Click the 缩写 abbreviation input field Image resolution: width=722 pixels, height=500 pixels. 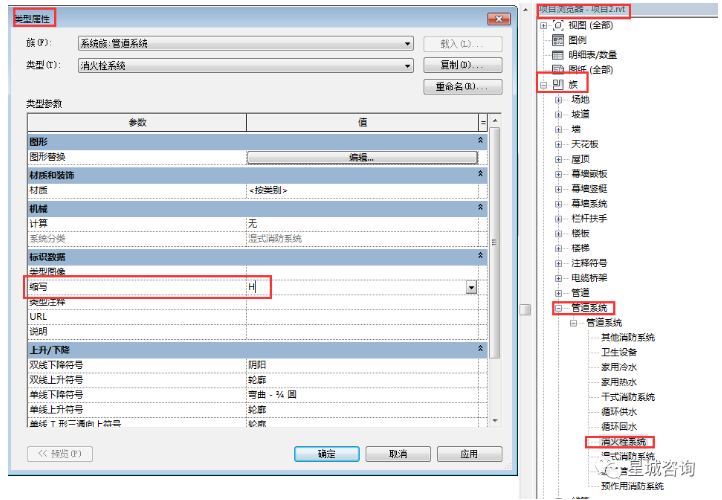356,287
